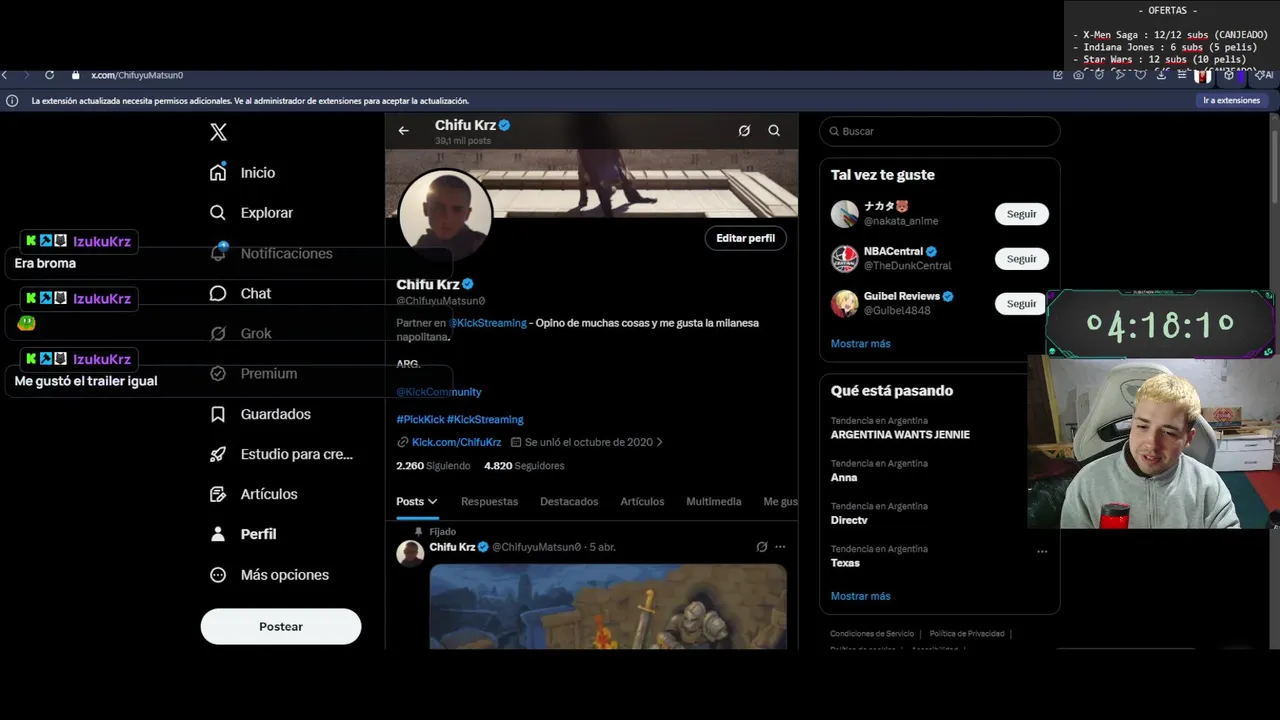Screen dimensions: 1280x720
Task: Open the profile avatar picture
Action: point(445,215)
